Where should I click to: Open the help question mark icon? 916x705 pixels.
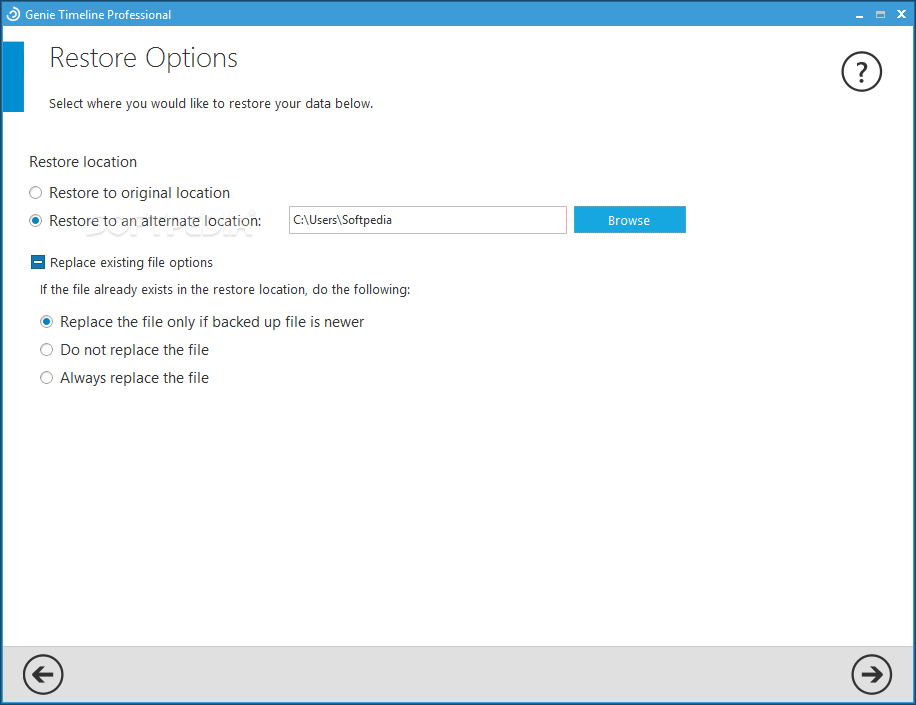click(861, 72)
